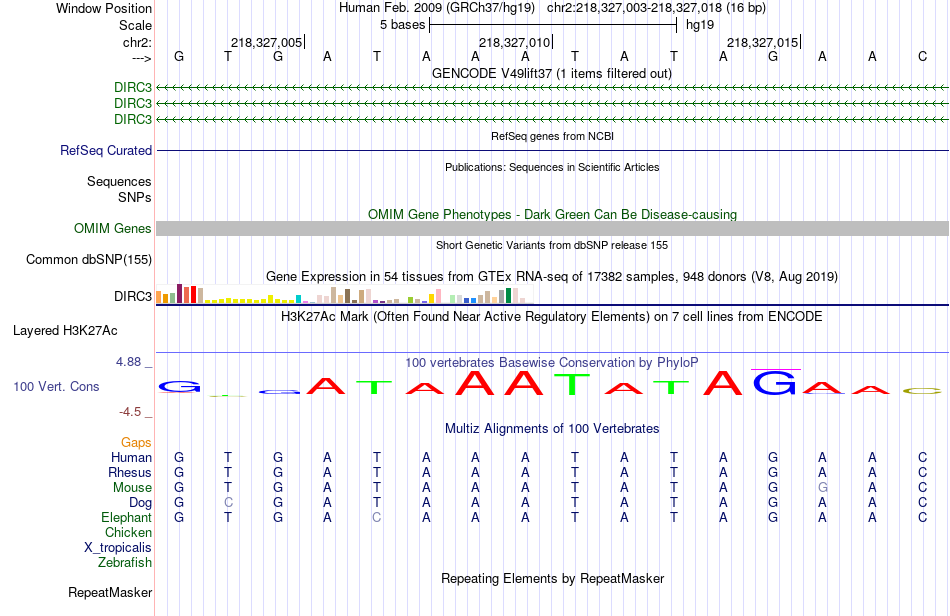Click the RepeatMasker track label

(110, 592)
